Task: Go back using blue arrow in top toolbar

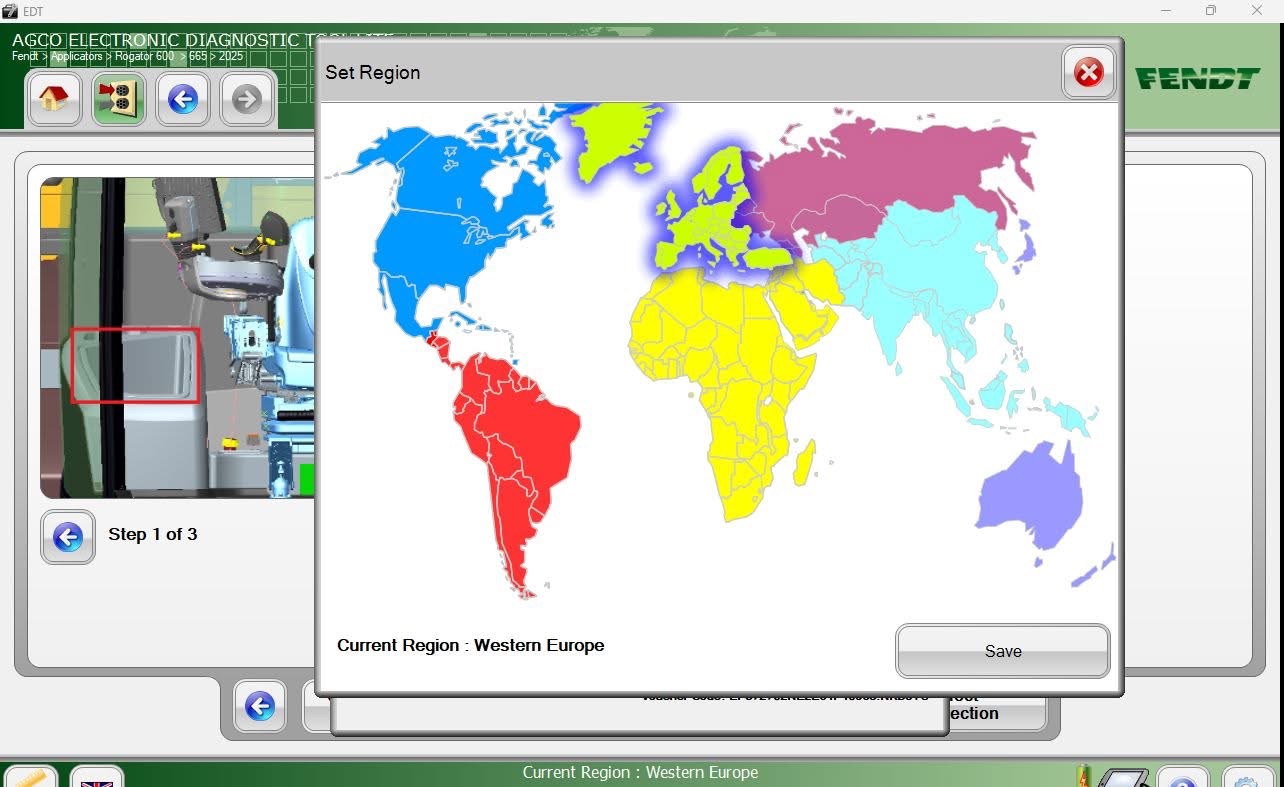Action: pyautogui.click(x=183, y=99)
